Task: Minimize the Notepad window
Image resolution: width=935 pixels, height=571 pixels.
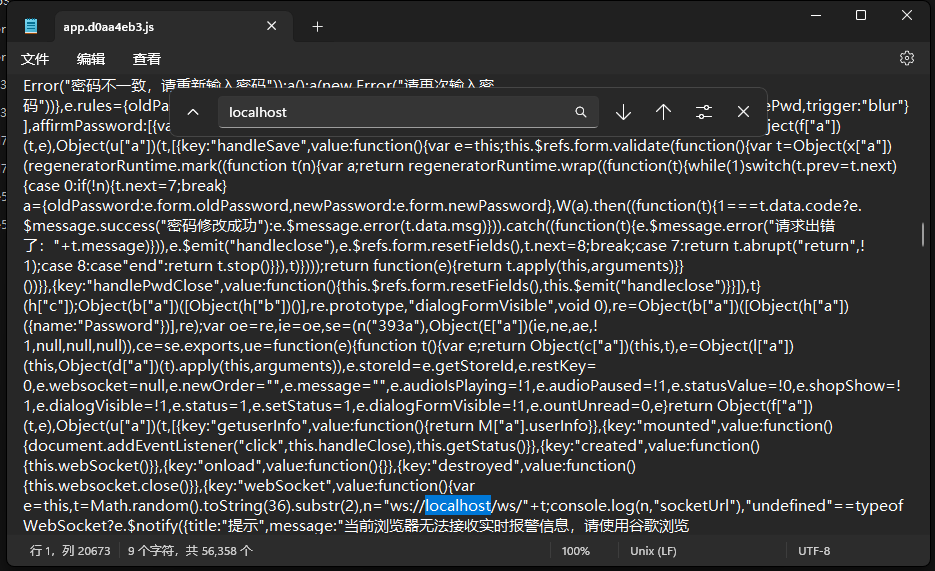Action: [816, 15]
